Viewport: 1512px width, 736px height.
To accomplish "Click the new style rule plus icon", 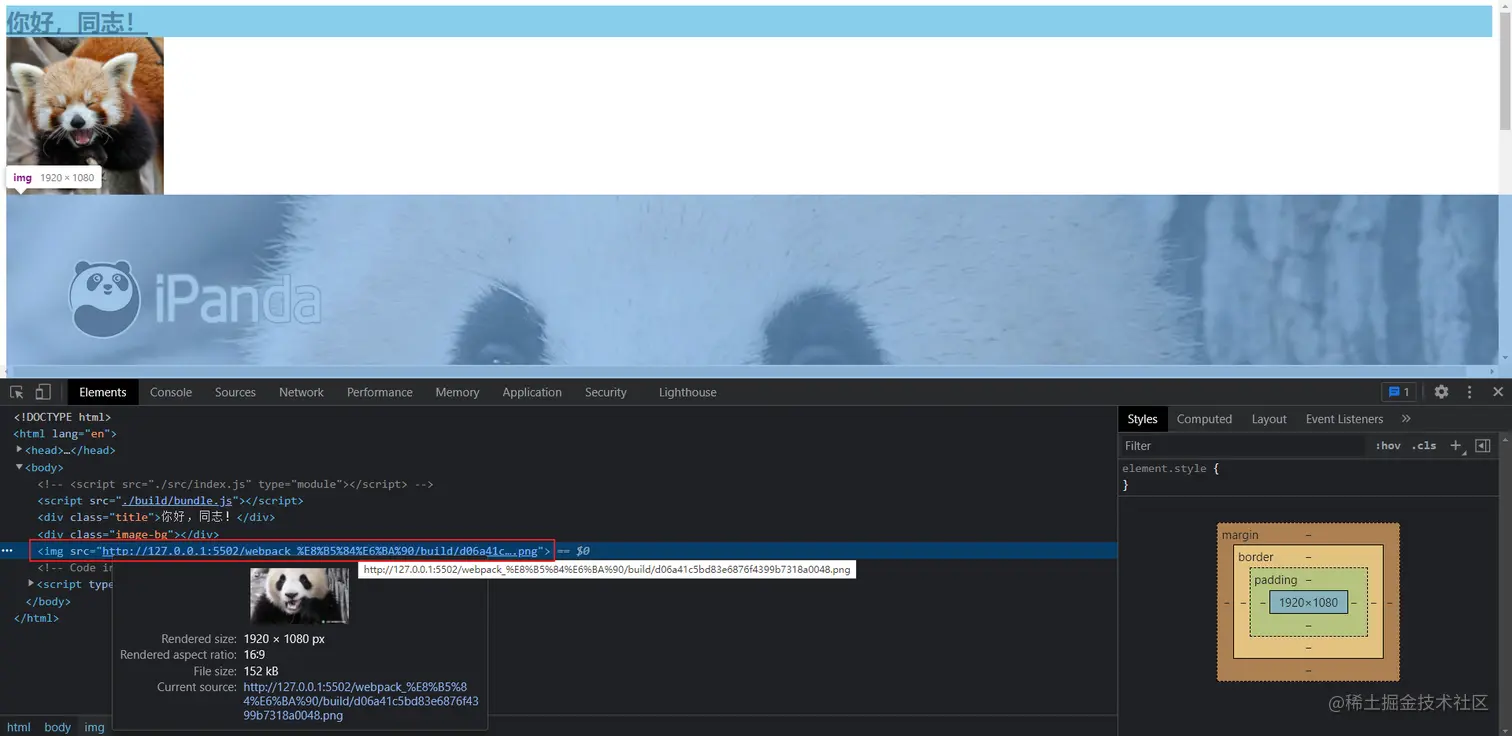I will (x=1455, y=445).
